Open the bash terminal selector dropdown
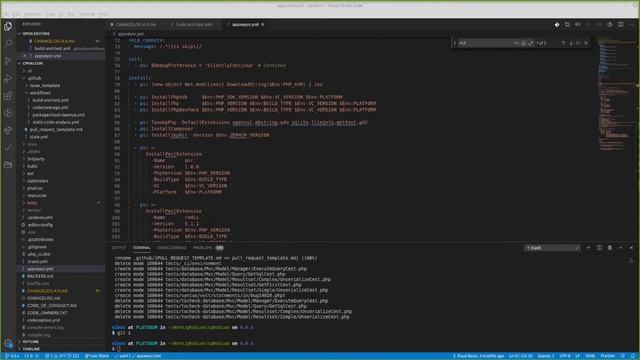The width and height of the screenshot is (640, 360). point(552,248)
